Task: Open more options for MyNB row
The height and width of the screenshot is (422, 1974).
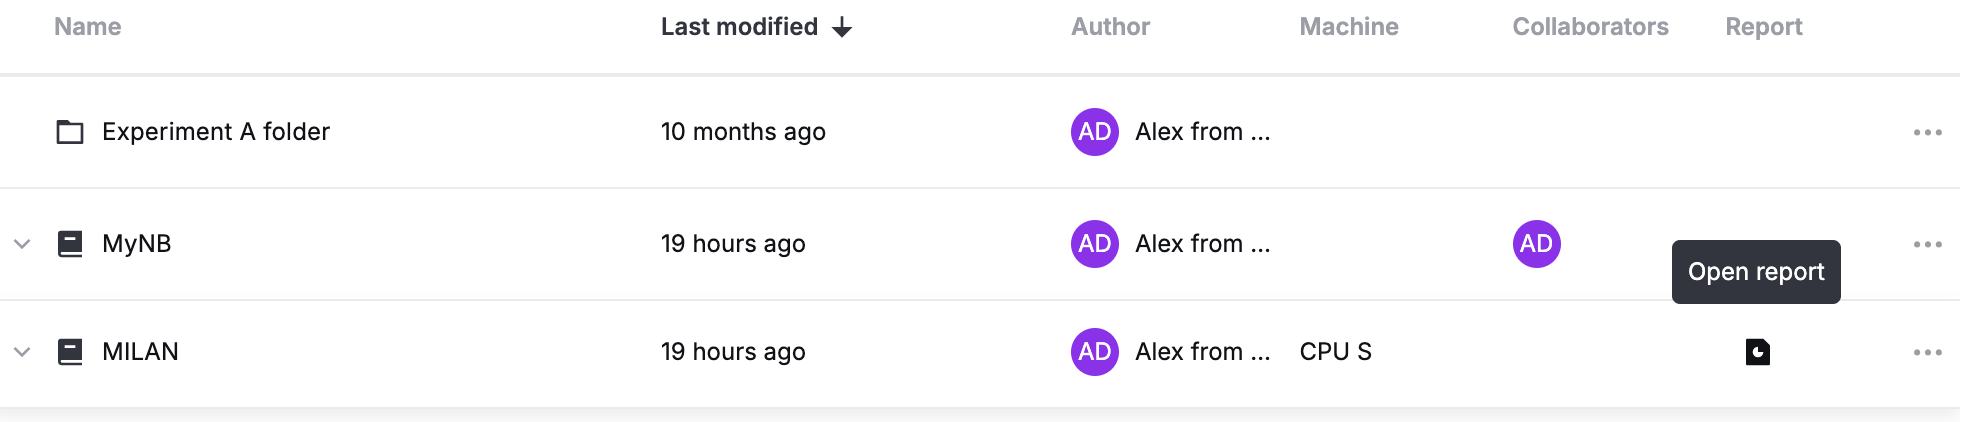Action: point(1927,244)
